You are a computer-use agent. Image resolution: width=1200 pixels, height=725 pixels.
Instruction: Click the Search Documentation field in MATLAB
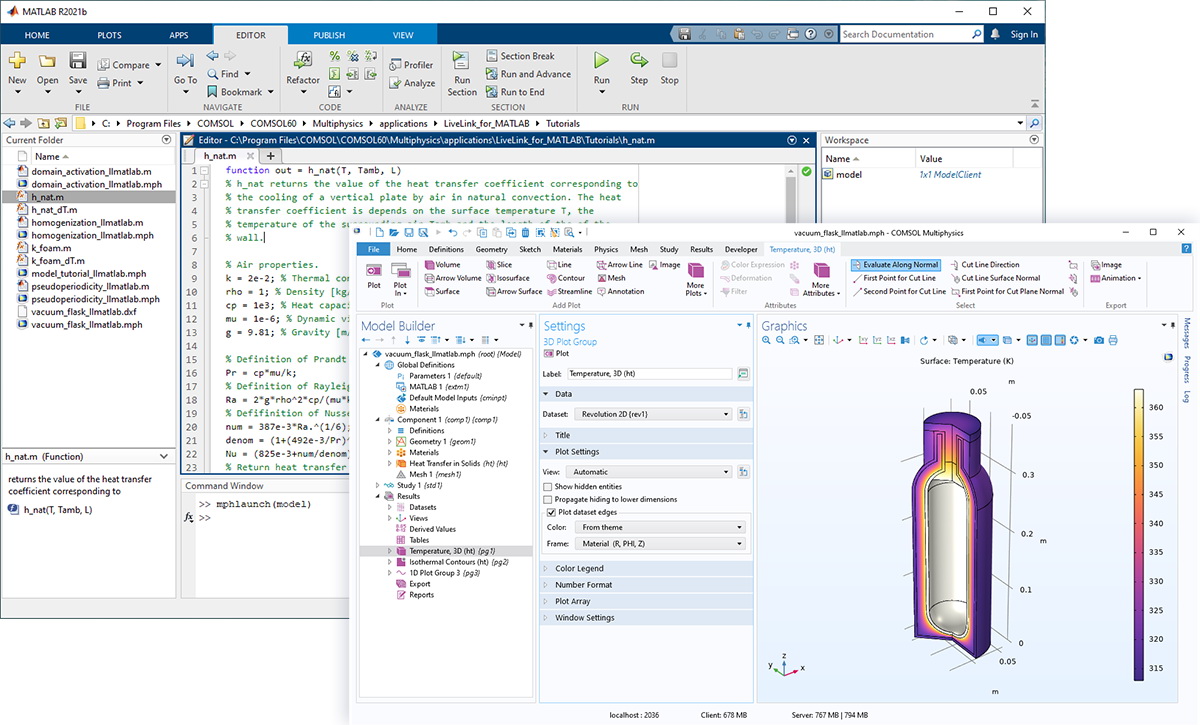(912, 34)
